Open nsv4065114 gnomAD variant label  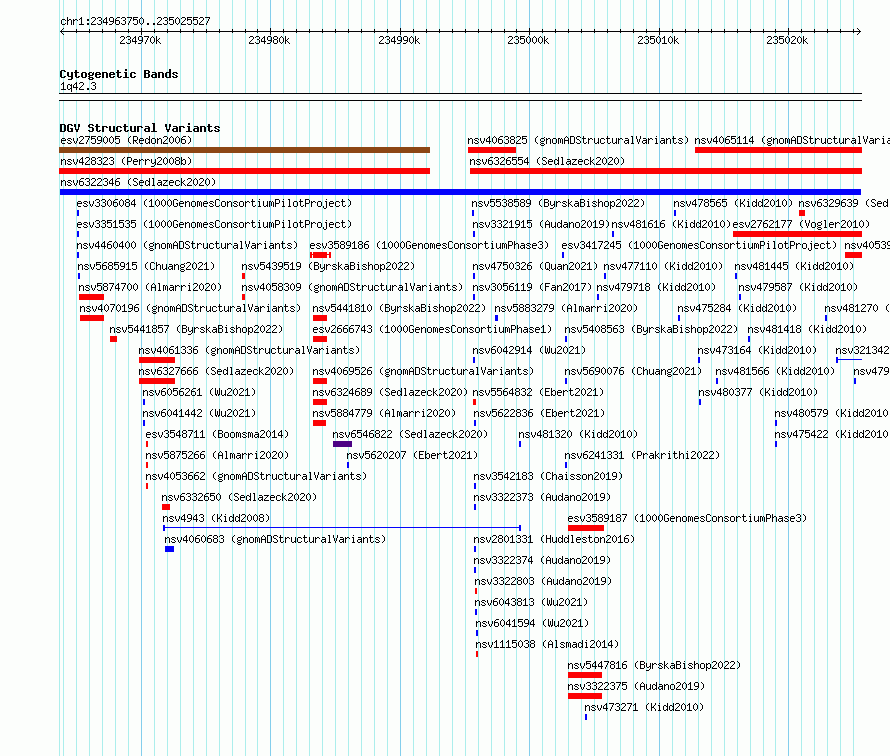click(792, 140)
